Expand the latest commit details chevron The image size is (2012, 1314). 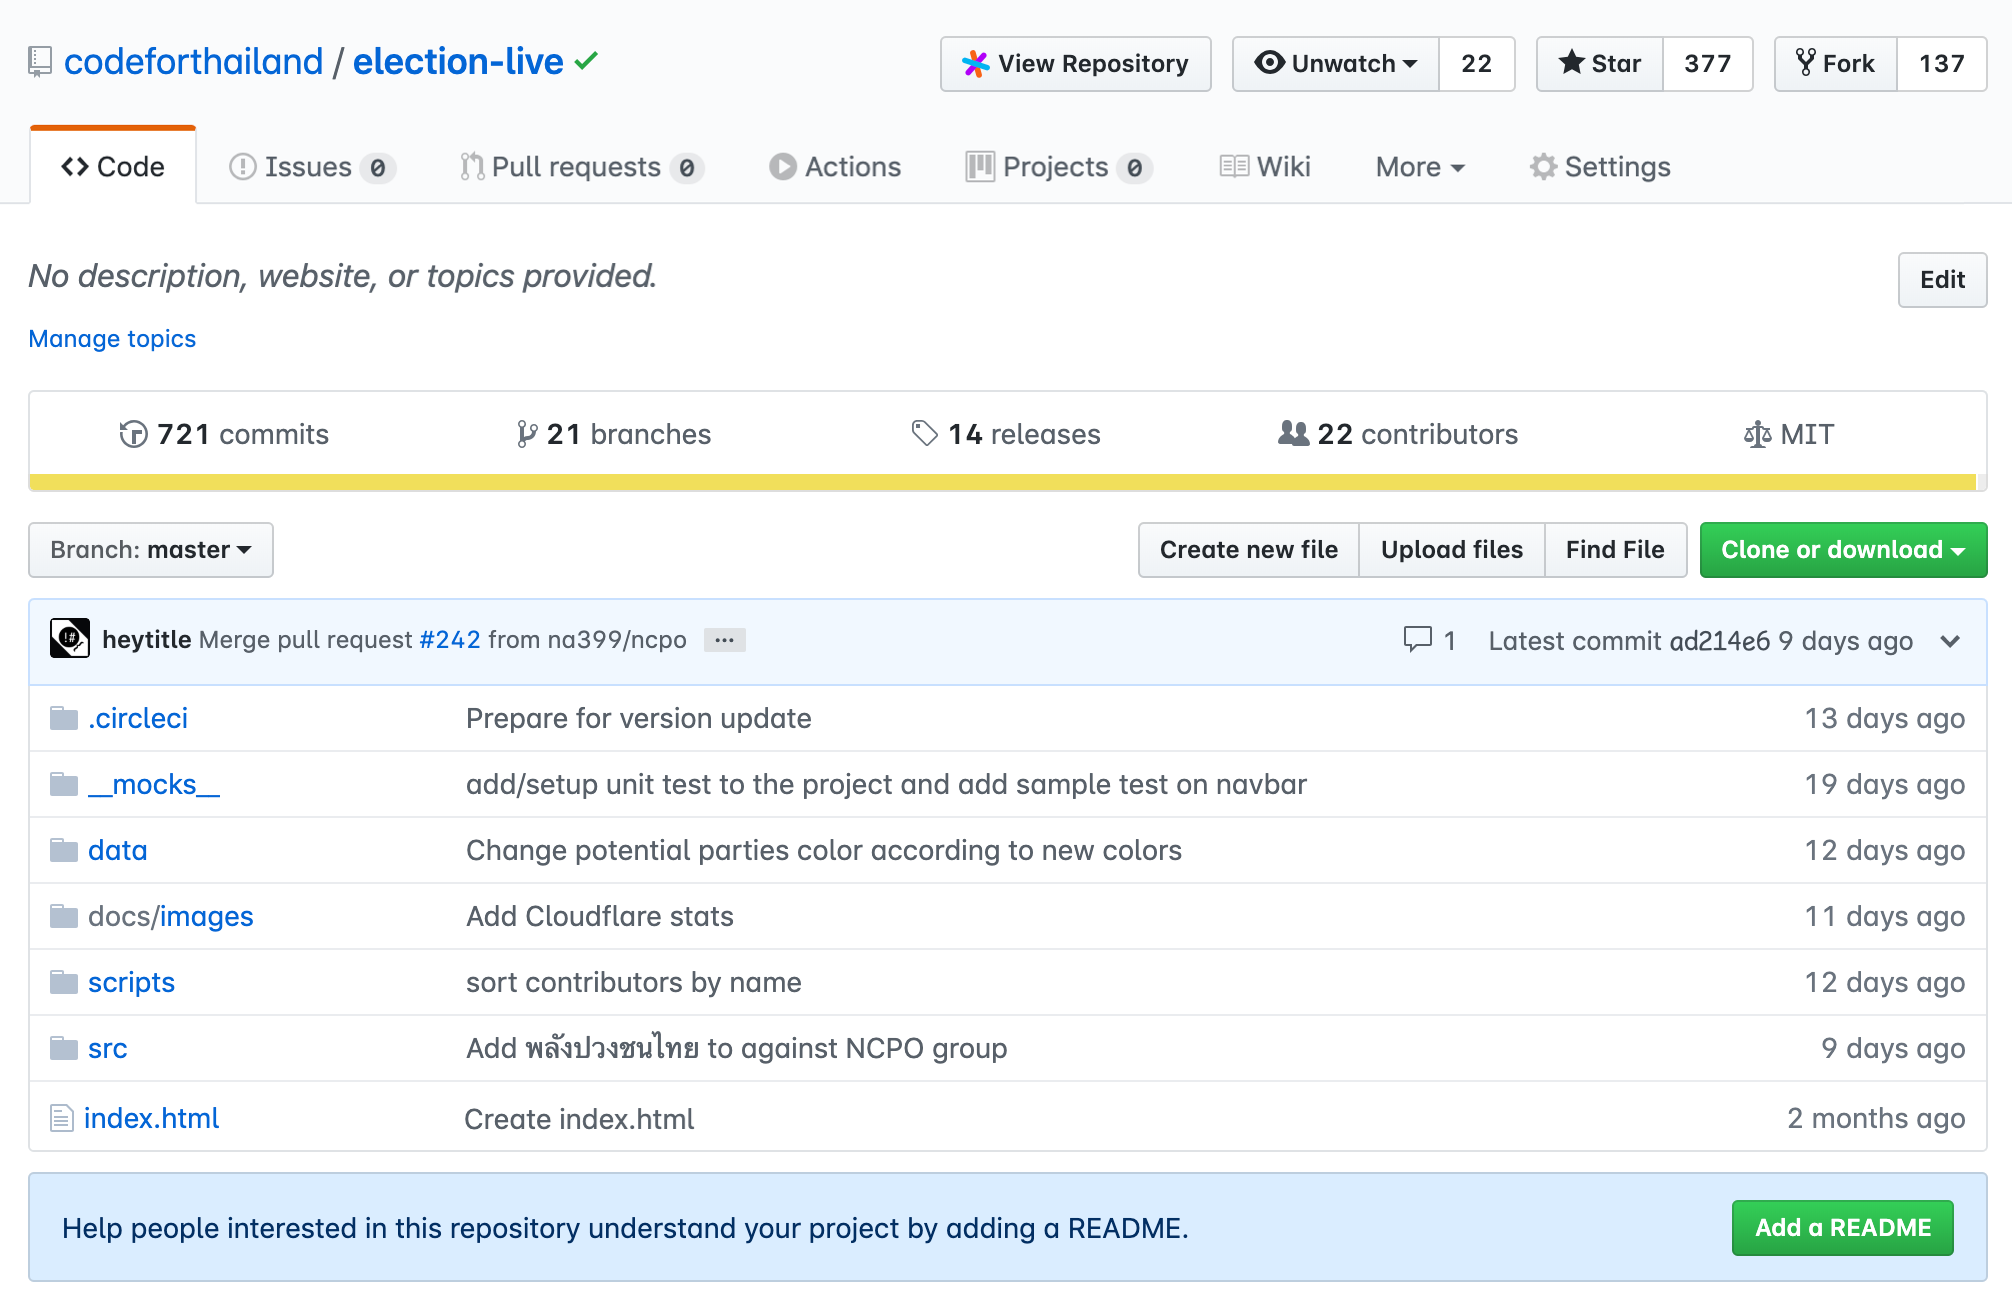tap(1950, 641)
